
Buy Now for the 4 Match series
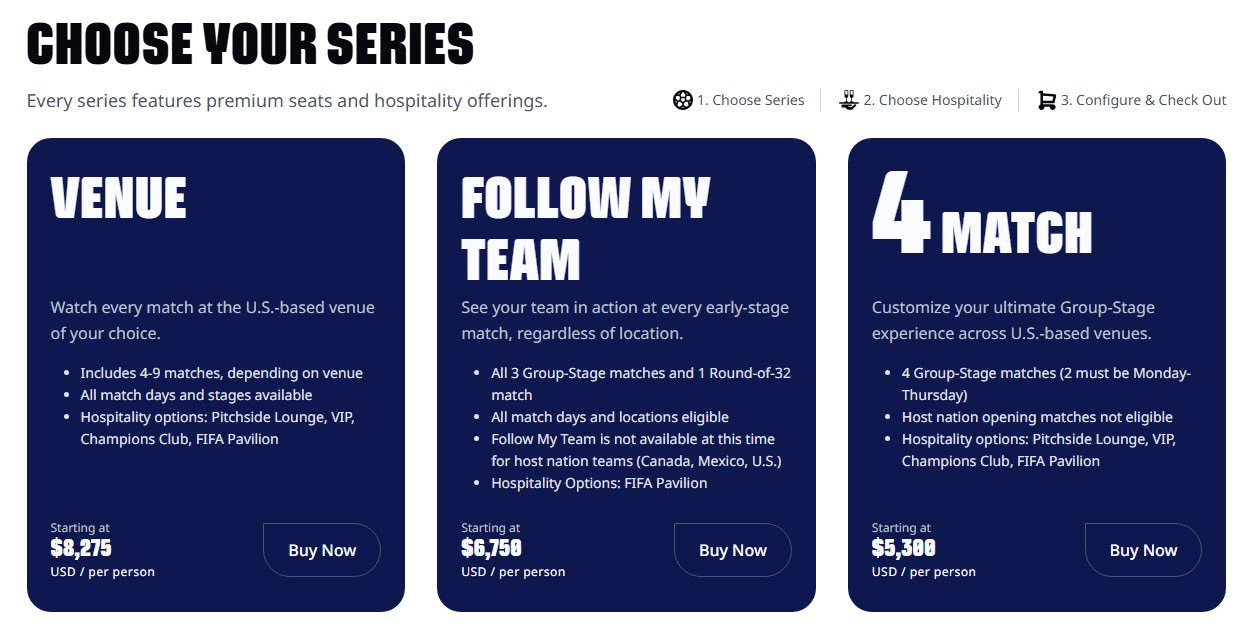[x=1143, y=550]
